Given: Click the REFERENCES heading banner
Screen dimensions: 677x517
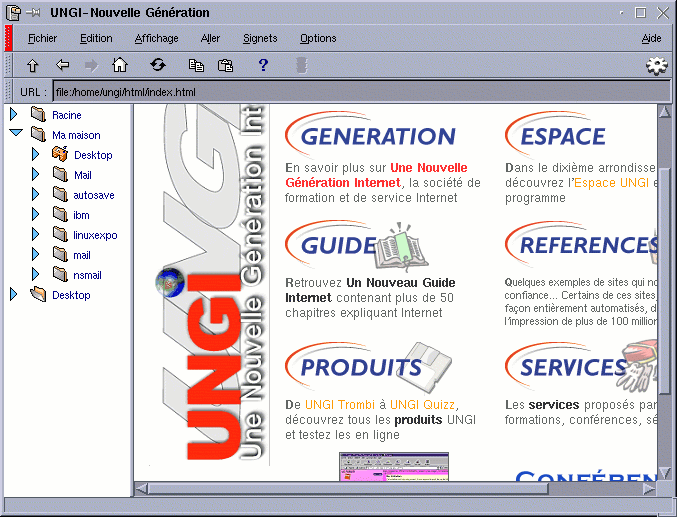Looking at the screenshot, I should click(581, 244).
